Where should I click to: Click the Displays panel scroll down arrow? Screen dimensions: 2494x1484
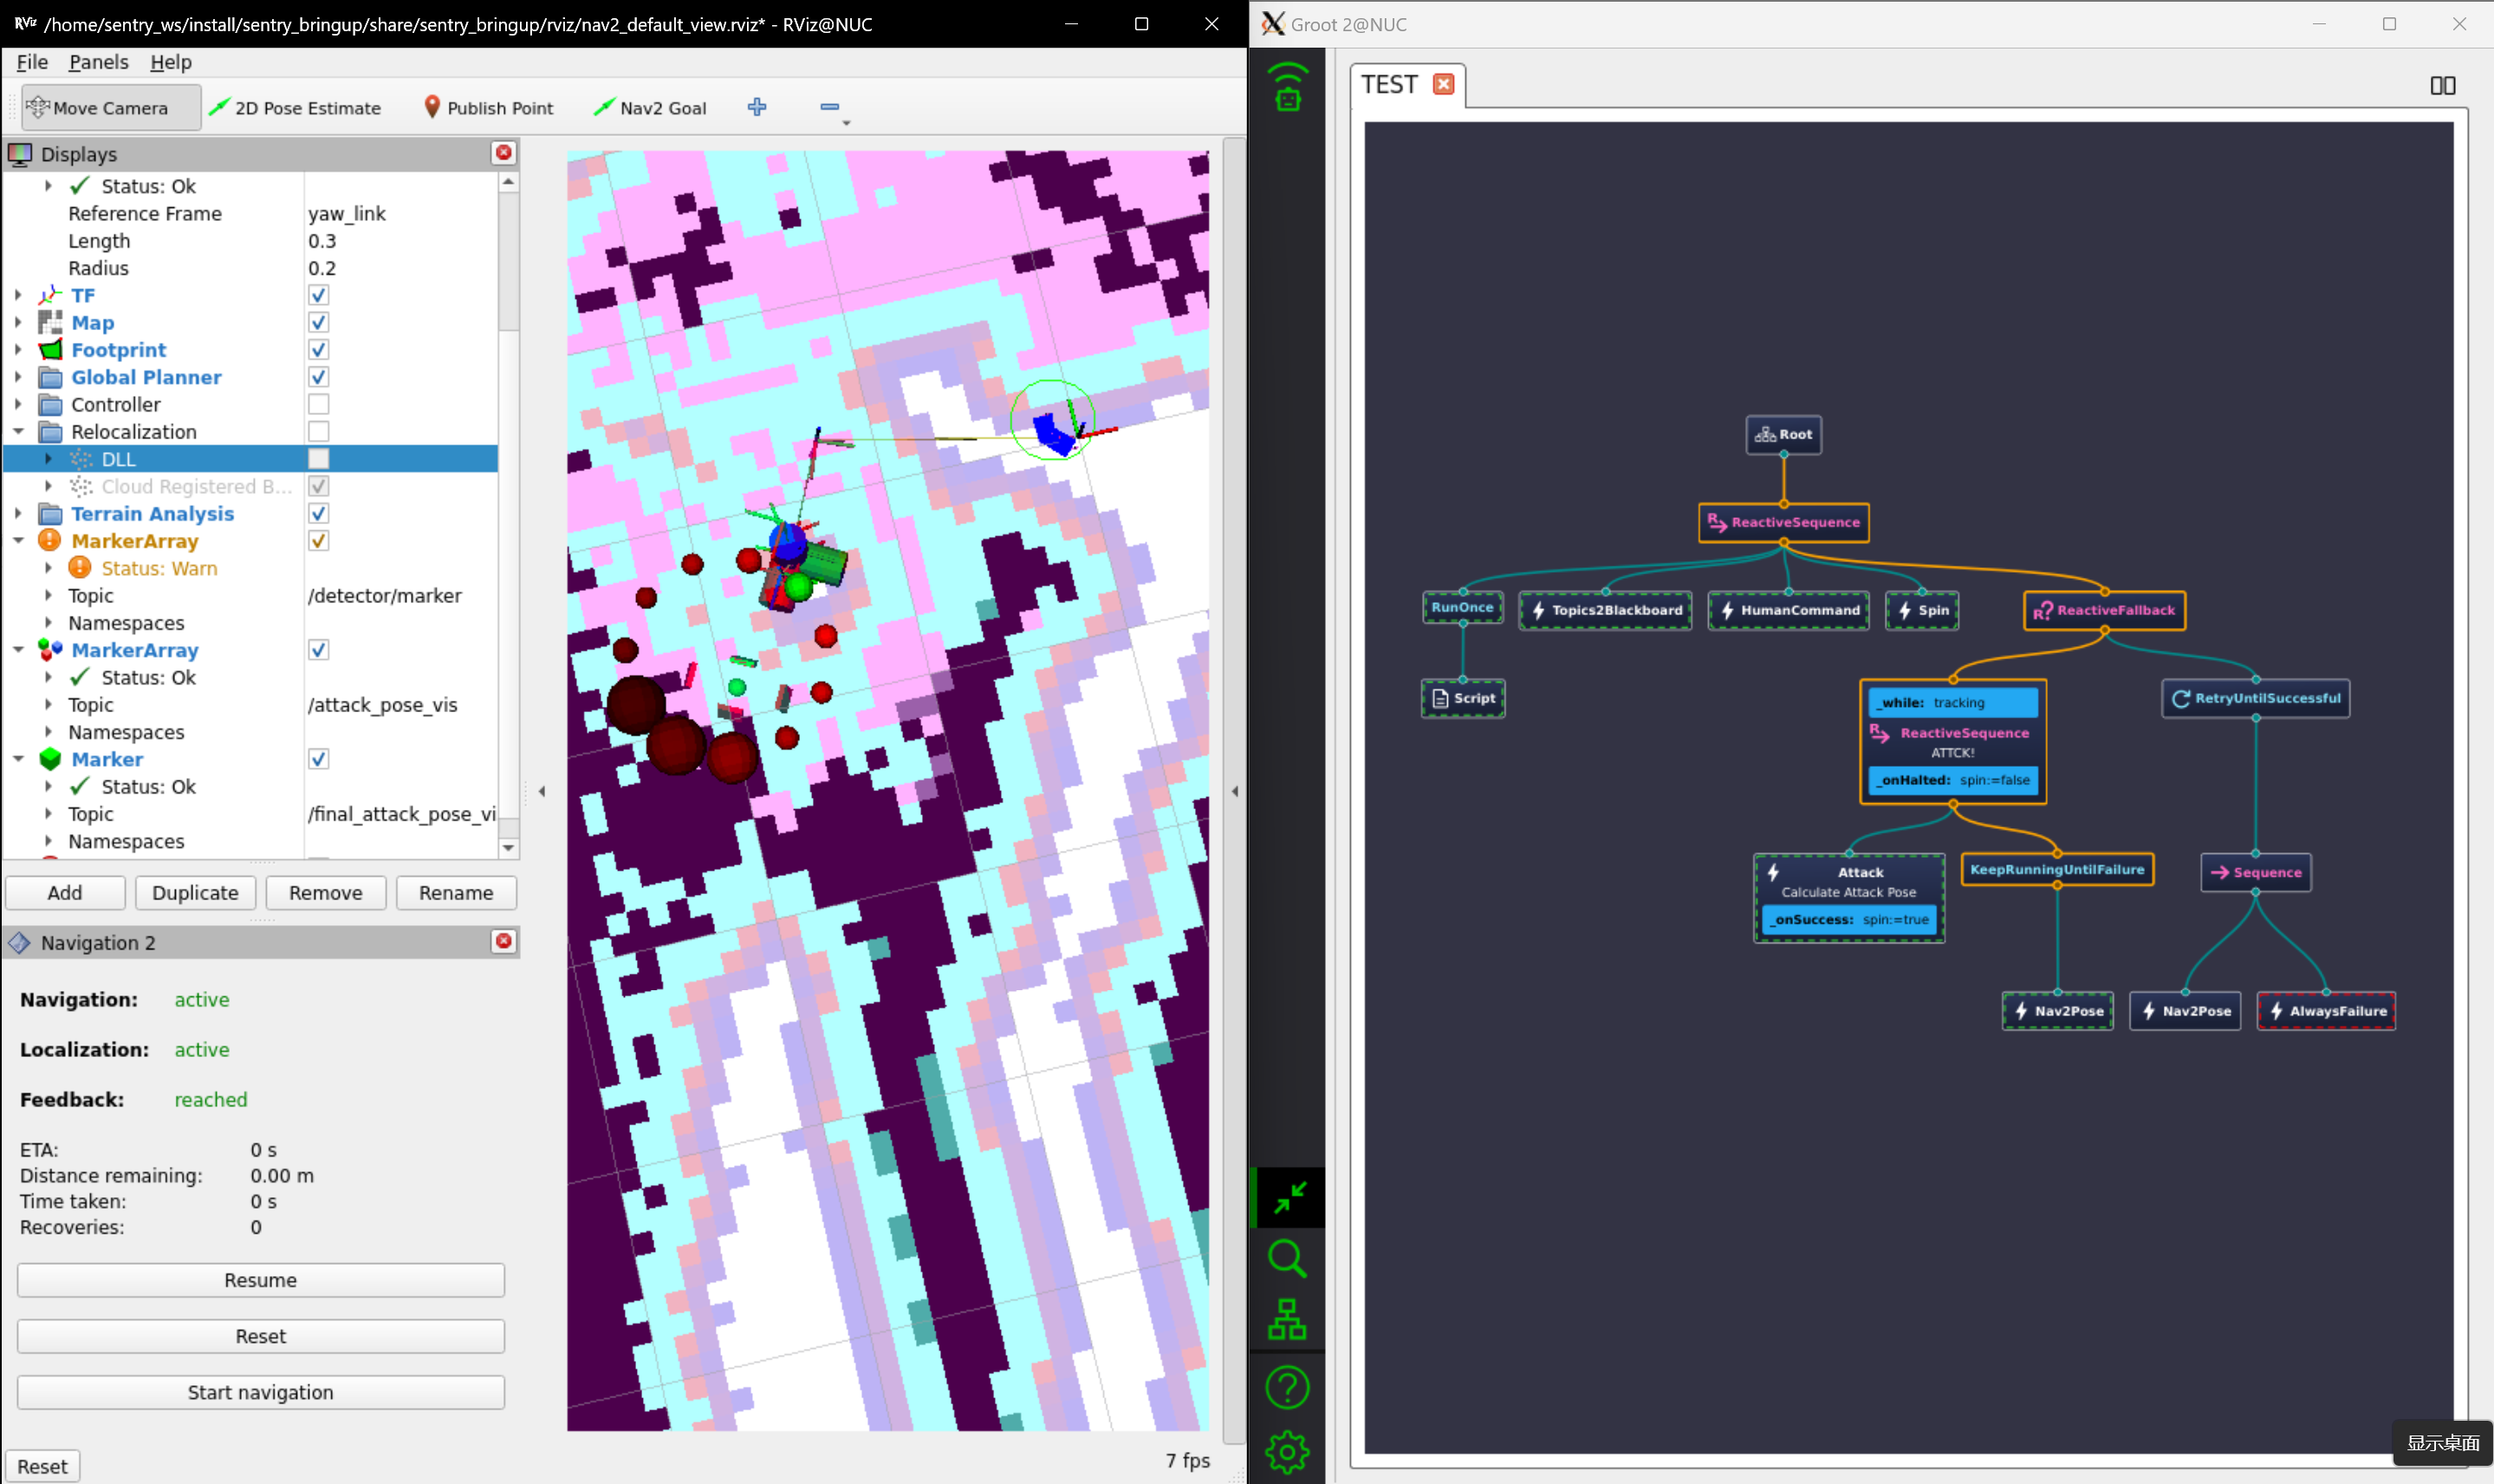click(x=508, y=848)
